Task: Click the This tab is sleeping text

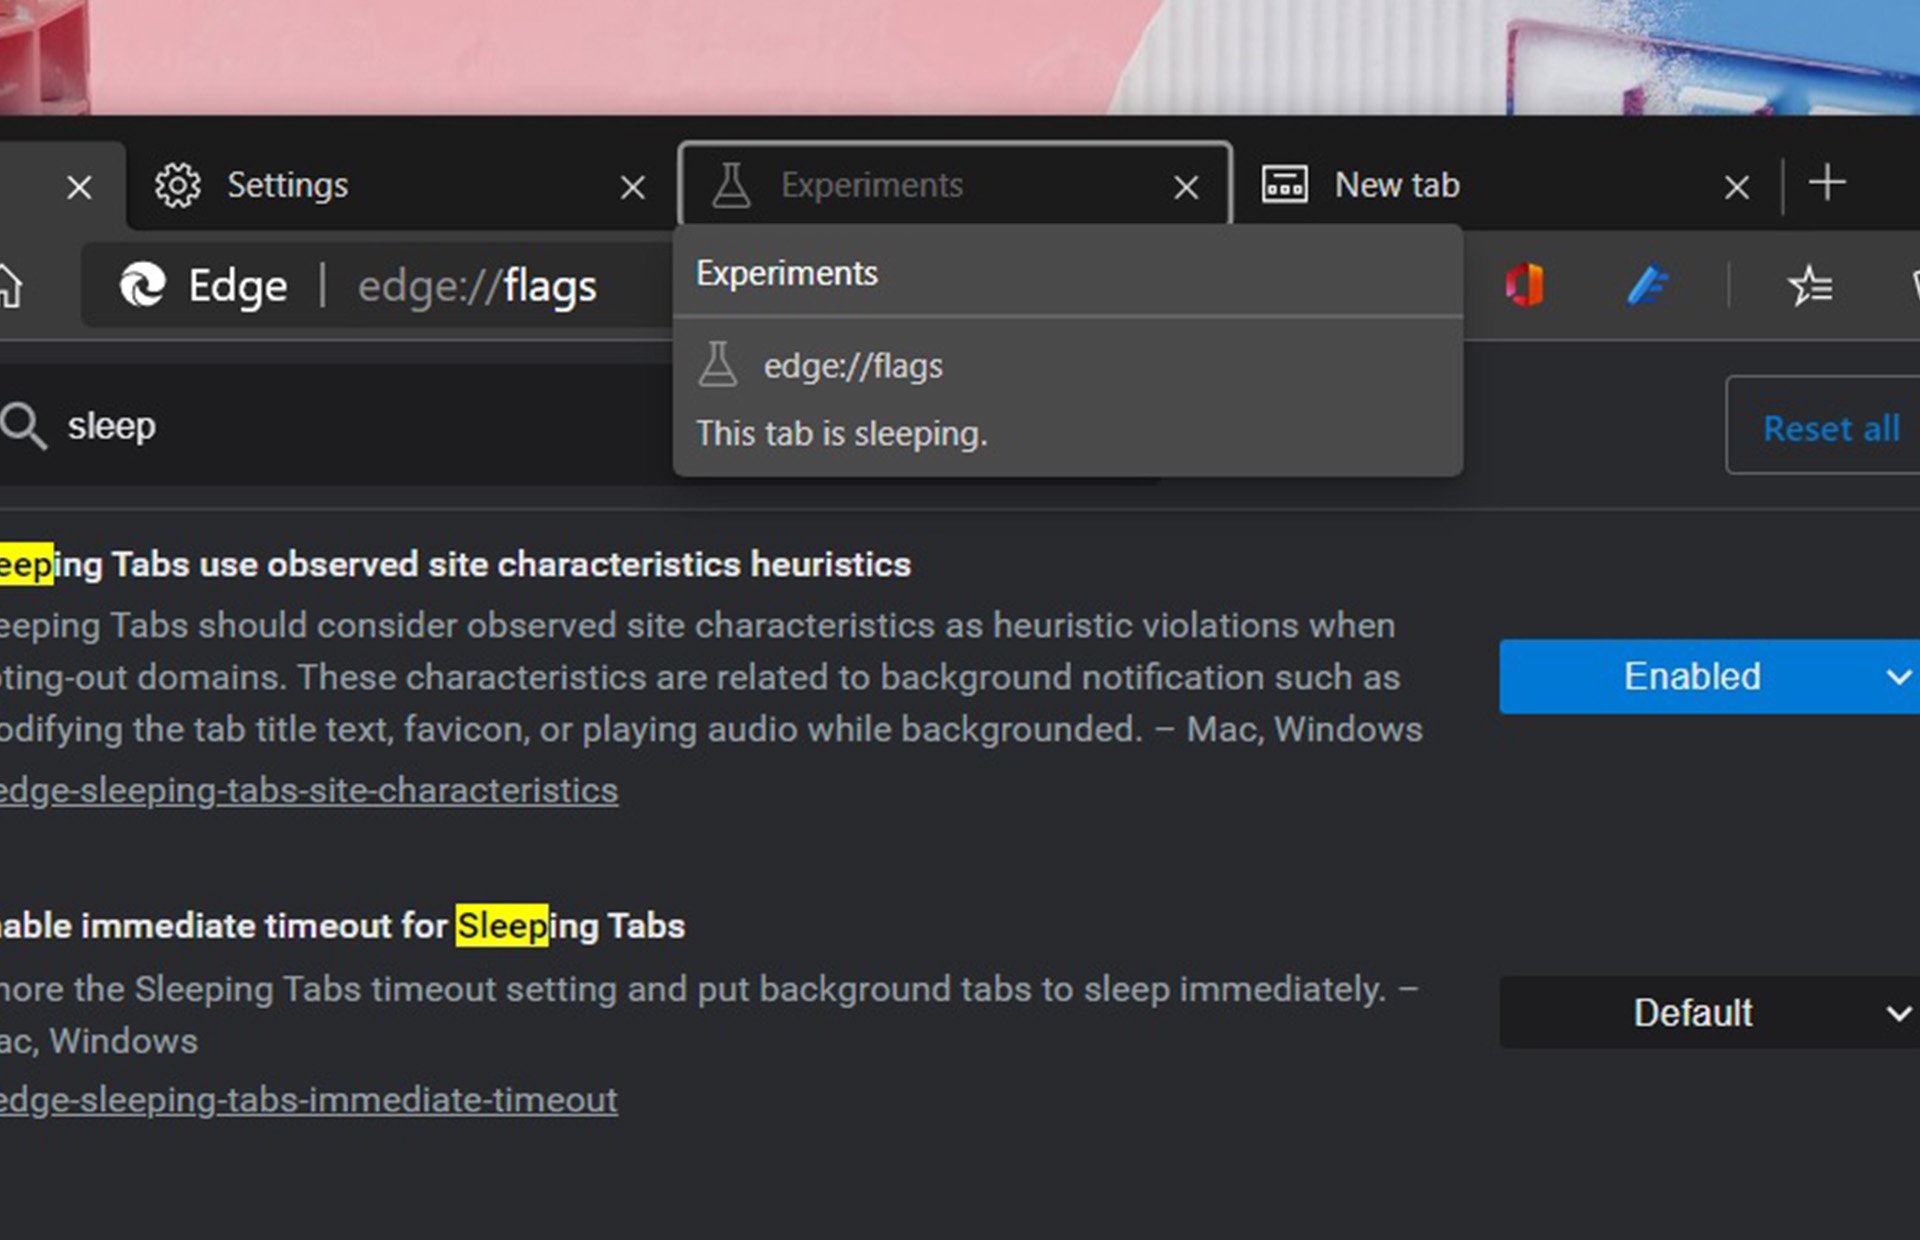Action: [x=842, y=434]
